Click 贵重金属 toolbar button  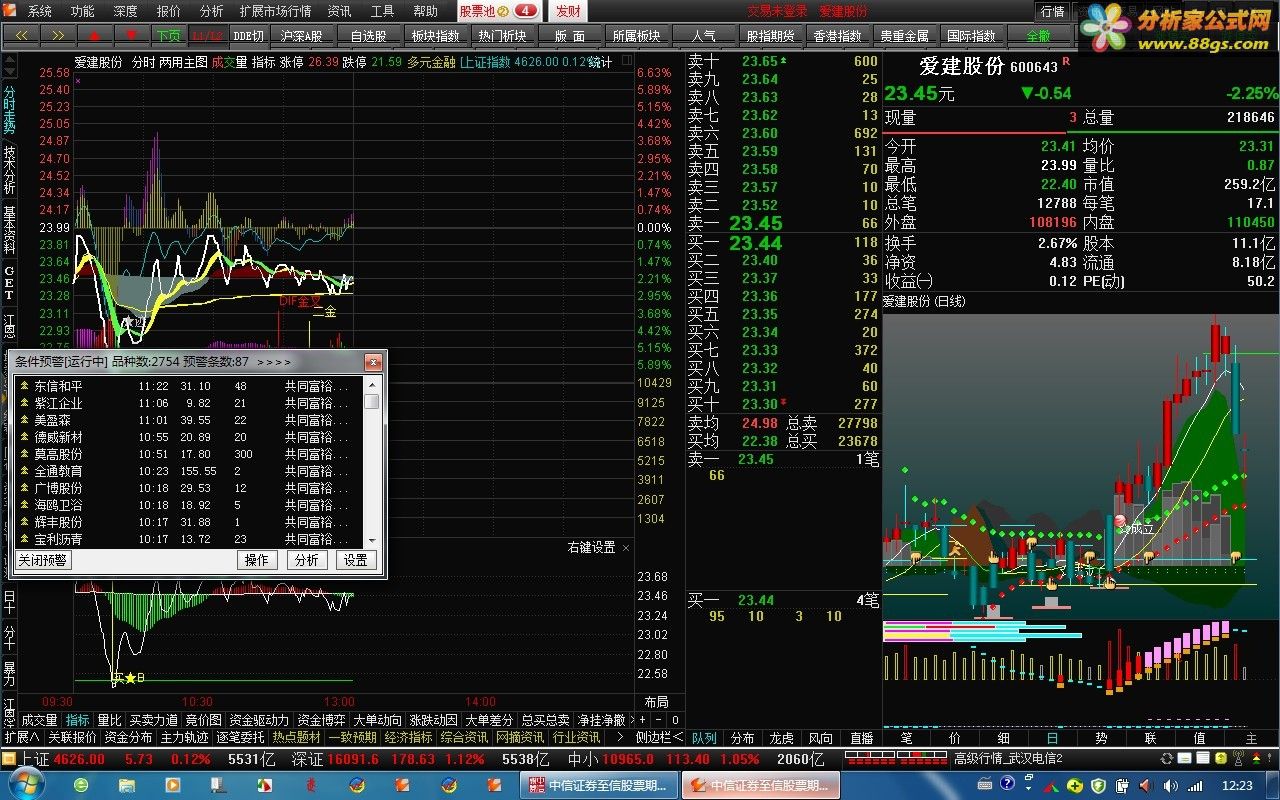tap(904, 35)
